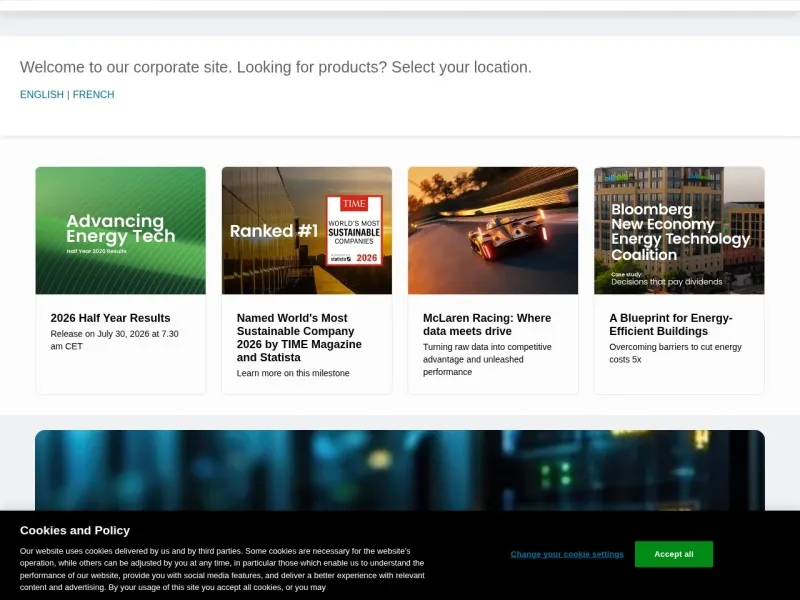Open the McLaren race car image

tap(493, 231)
